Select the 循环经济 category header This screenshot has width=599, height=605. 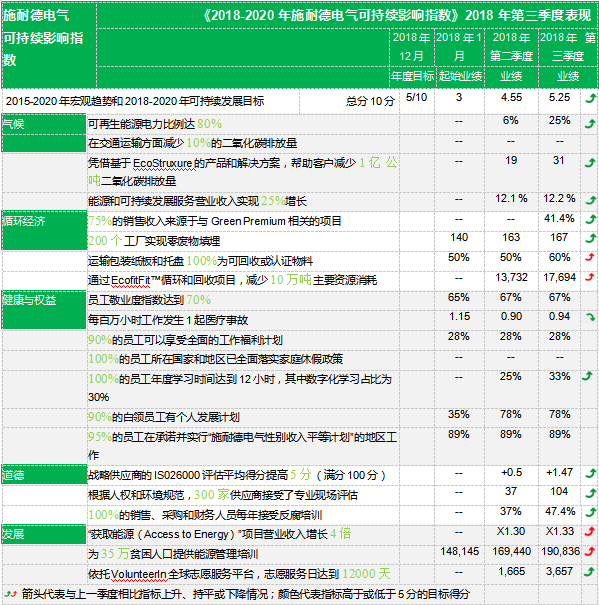44,230
